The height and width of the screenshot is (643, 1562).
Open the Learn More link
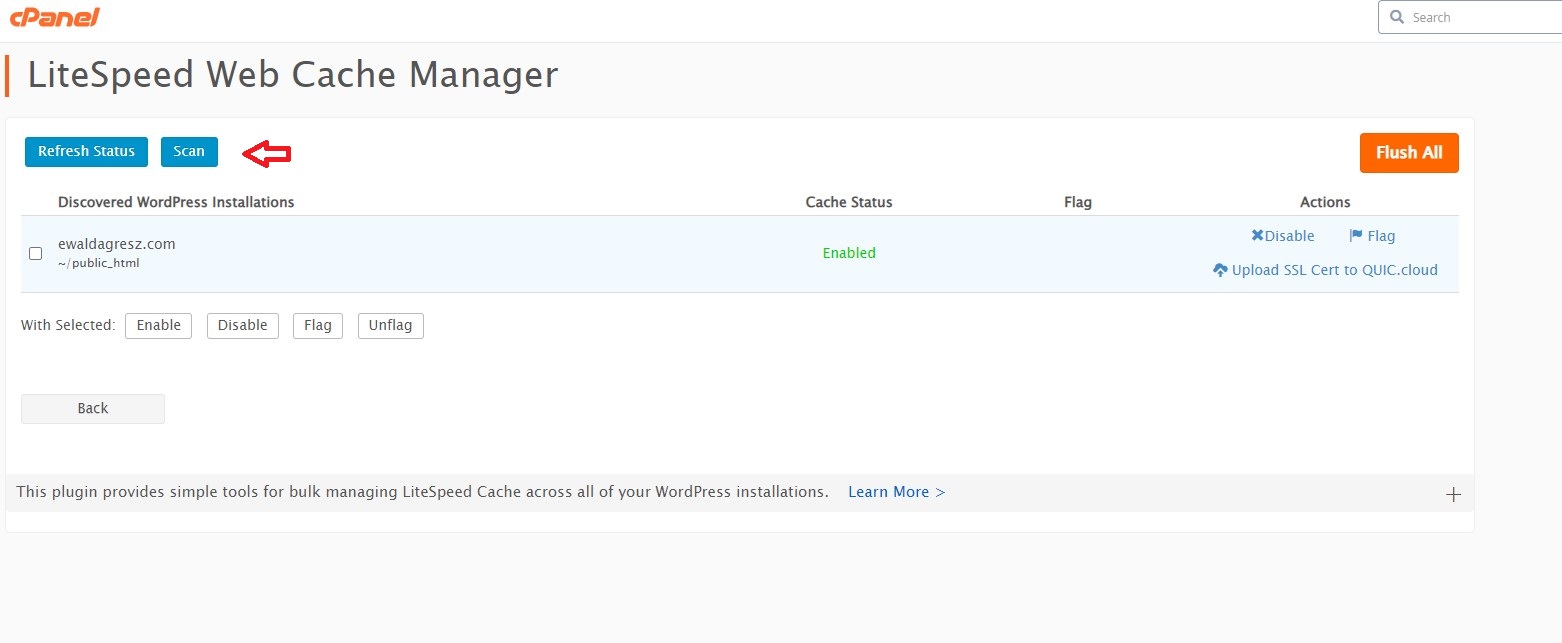point(897,492)
